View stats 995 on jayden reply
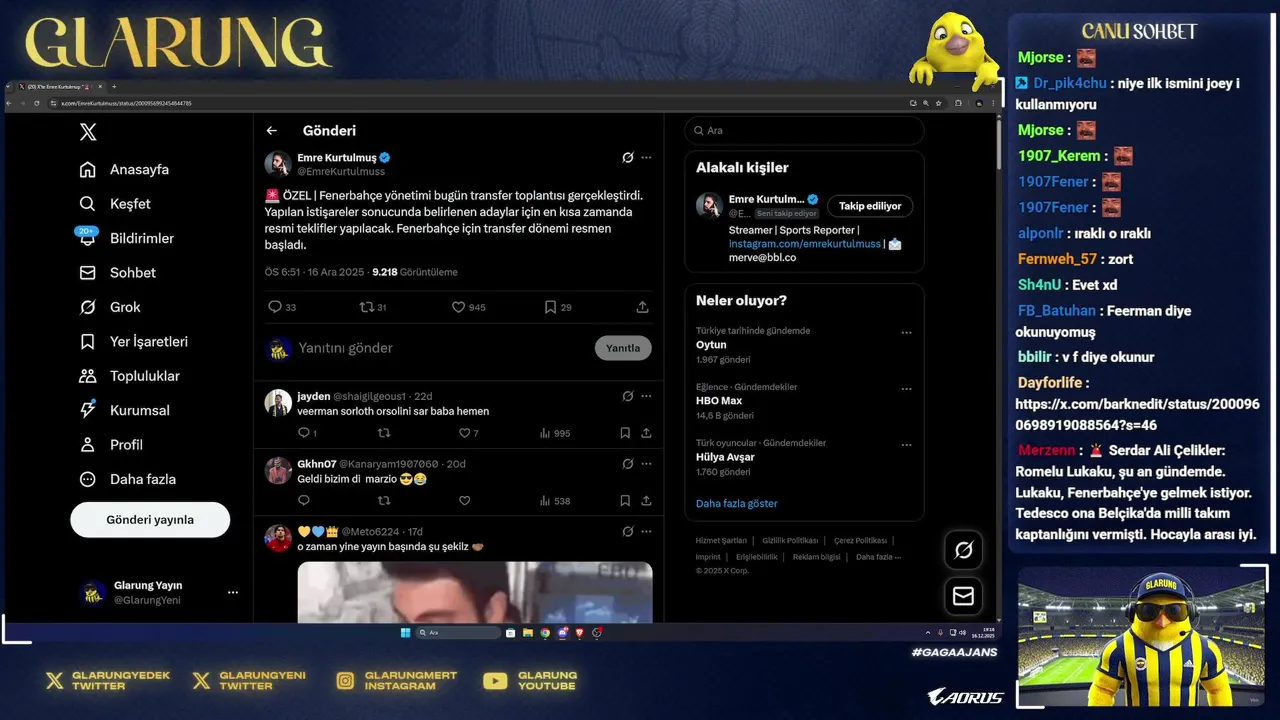 click(555, 433)
